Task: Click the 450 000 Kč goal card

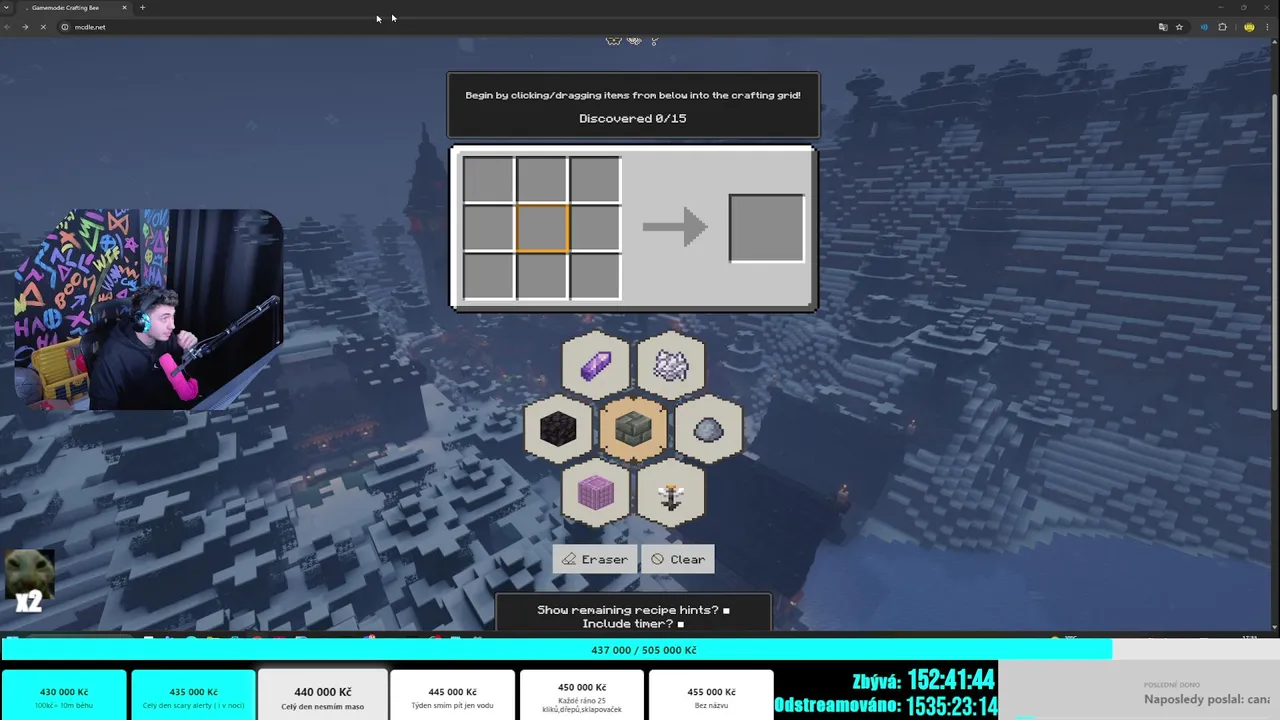Action: click(x=582, y=696)
